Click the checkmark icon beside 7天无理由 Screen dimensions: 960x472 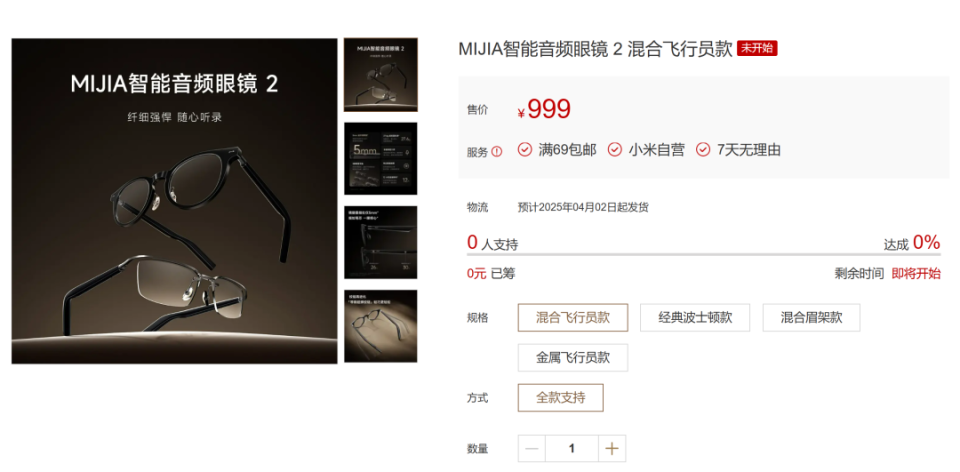point(703,149)
